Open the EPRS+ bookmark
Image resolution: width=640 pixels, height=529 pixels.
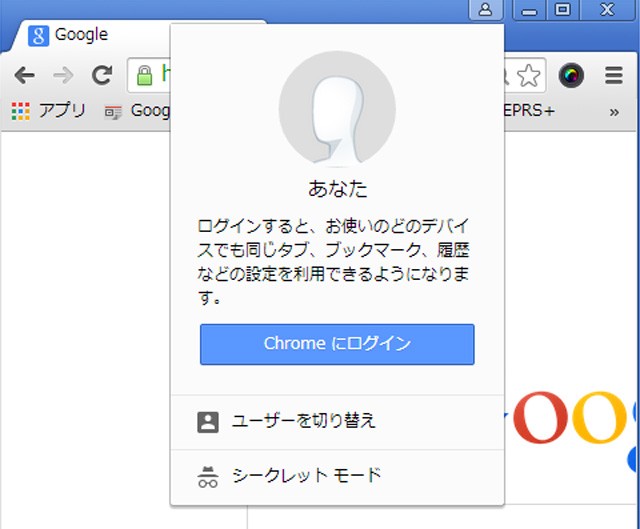(530, 110)
